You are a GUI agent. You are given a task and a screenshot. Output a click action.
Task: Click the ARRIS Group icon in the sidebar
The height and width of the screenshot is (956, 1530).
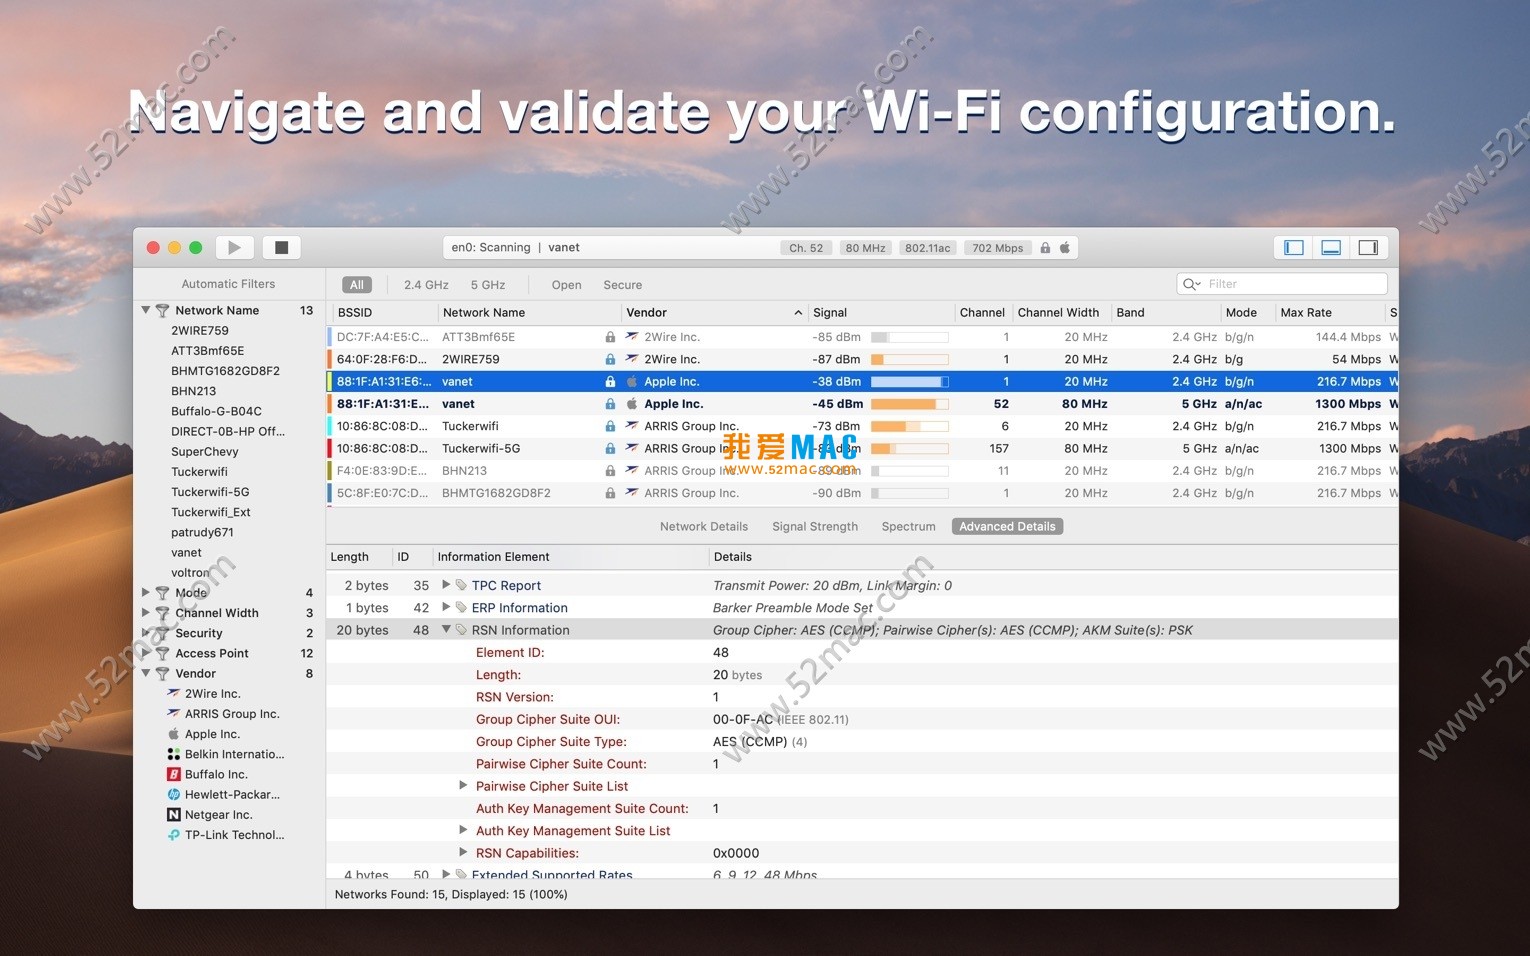[x=174, y=714]
